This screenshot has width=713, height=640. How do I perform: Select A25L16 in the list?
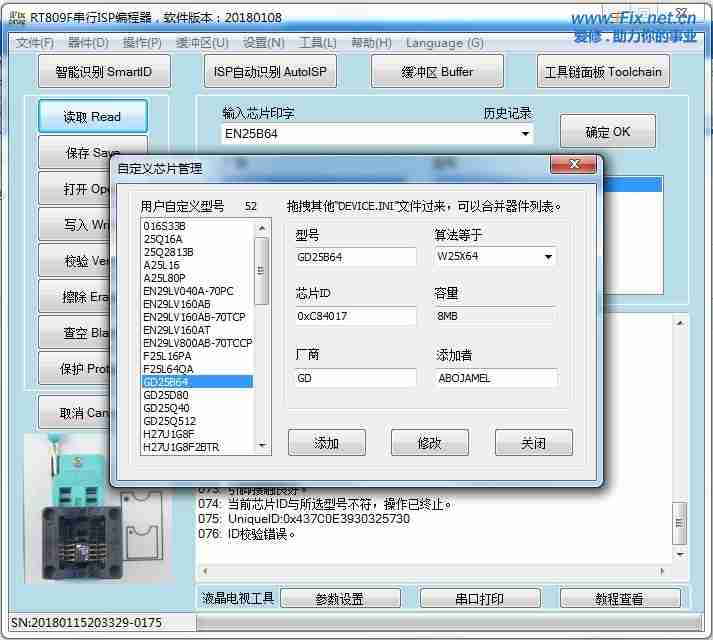(198, 265)
